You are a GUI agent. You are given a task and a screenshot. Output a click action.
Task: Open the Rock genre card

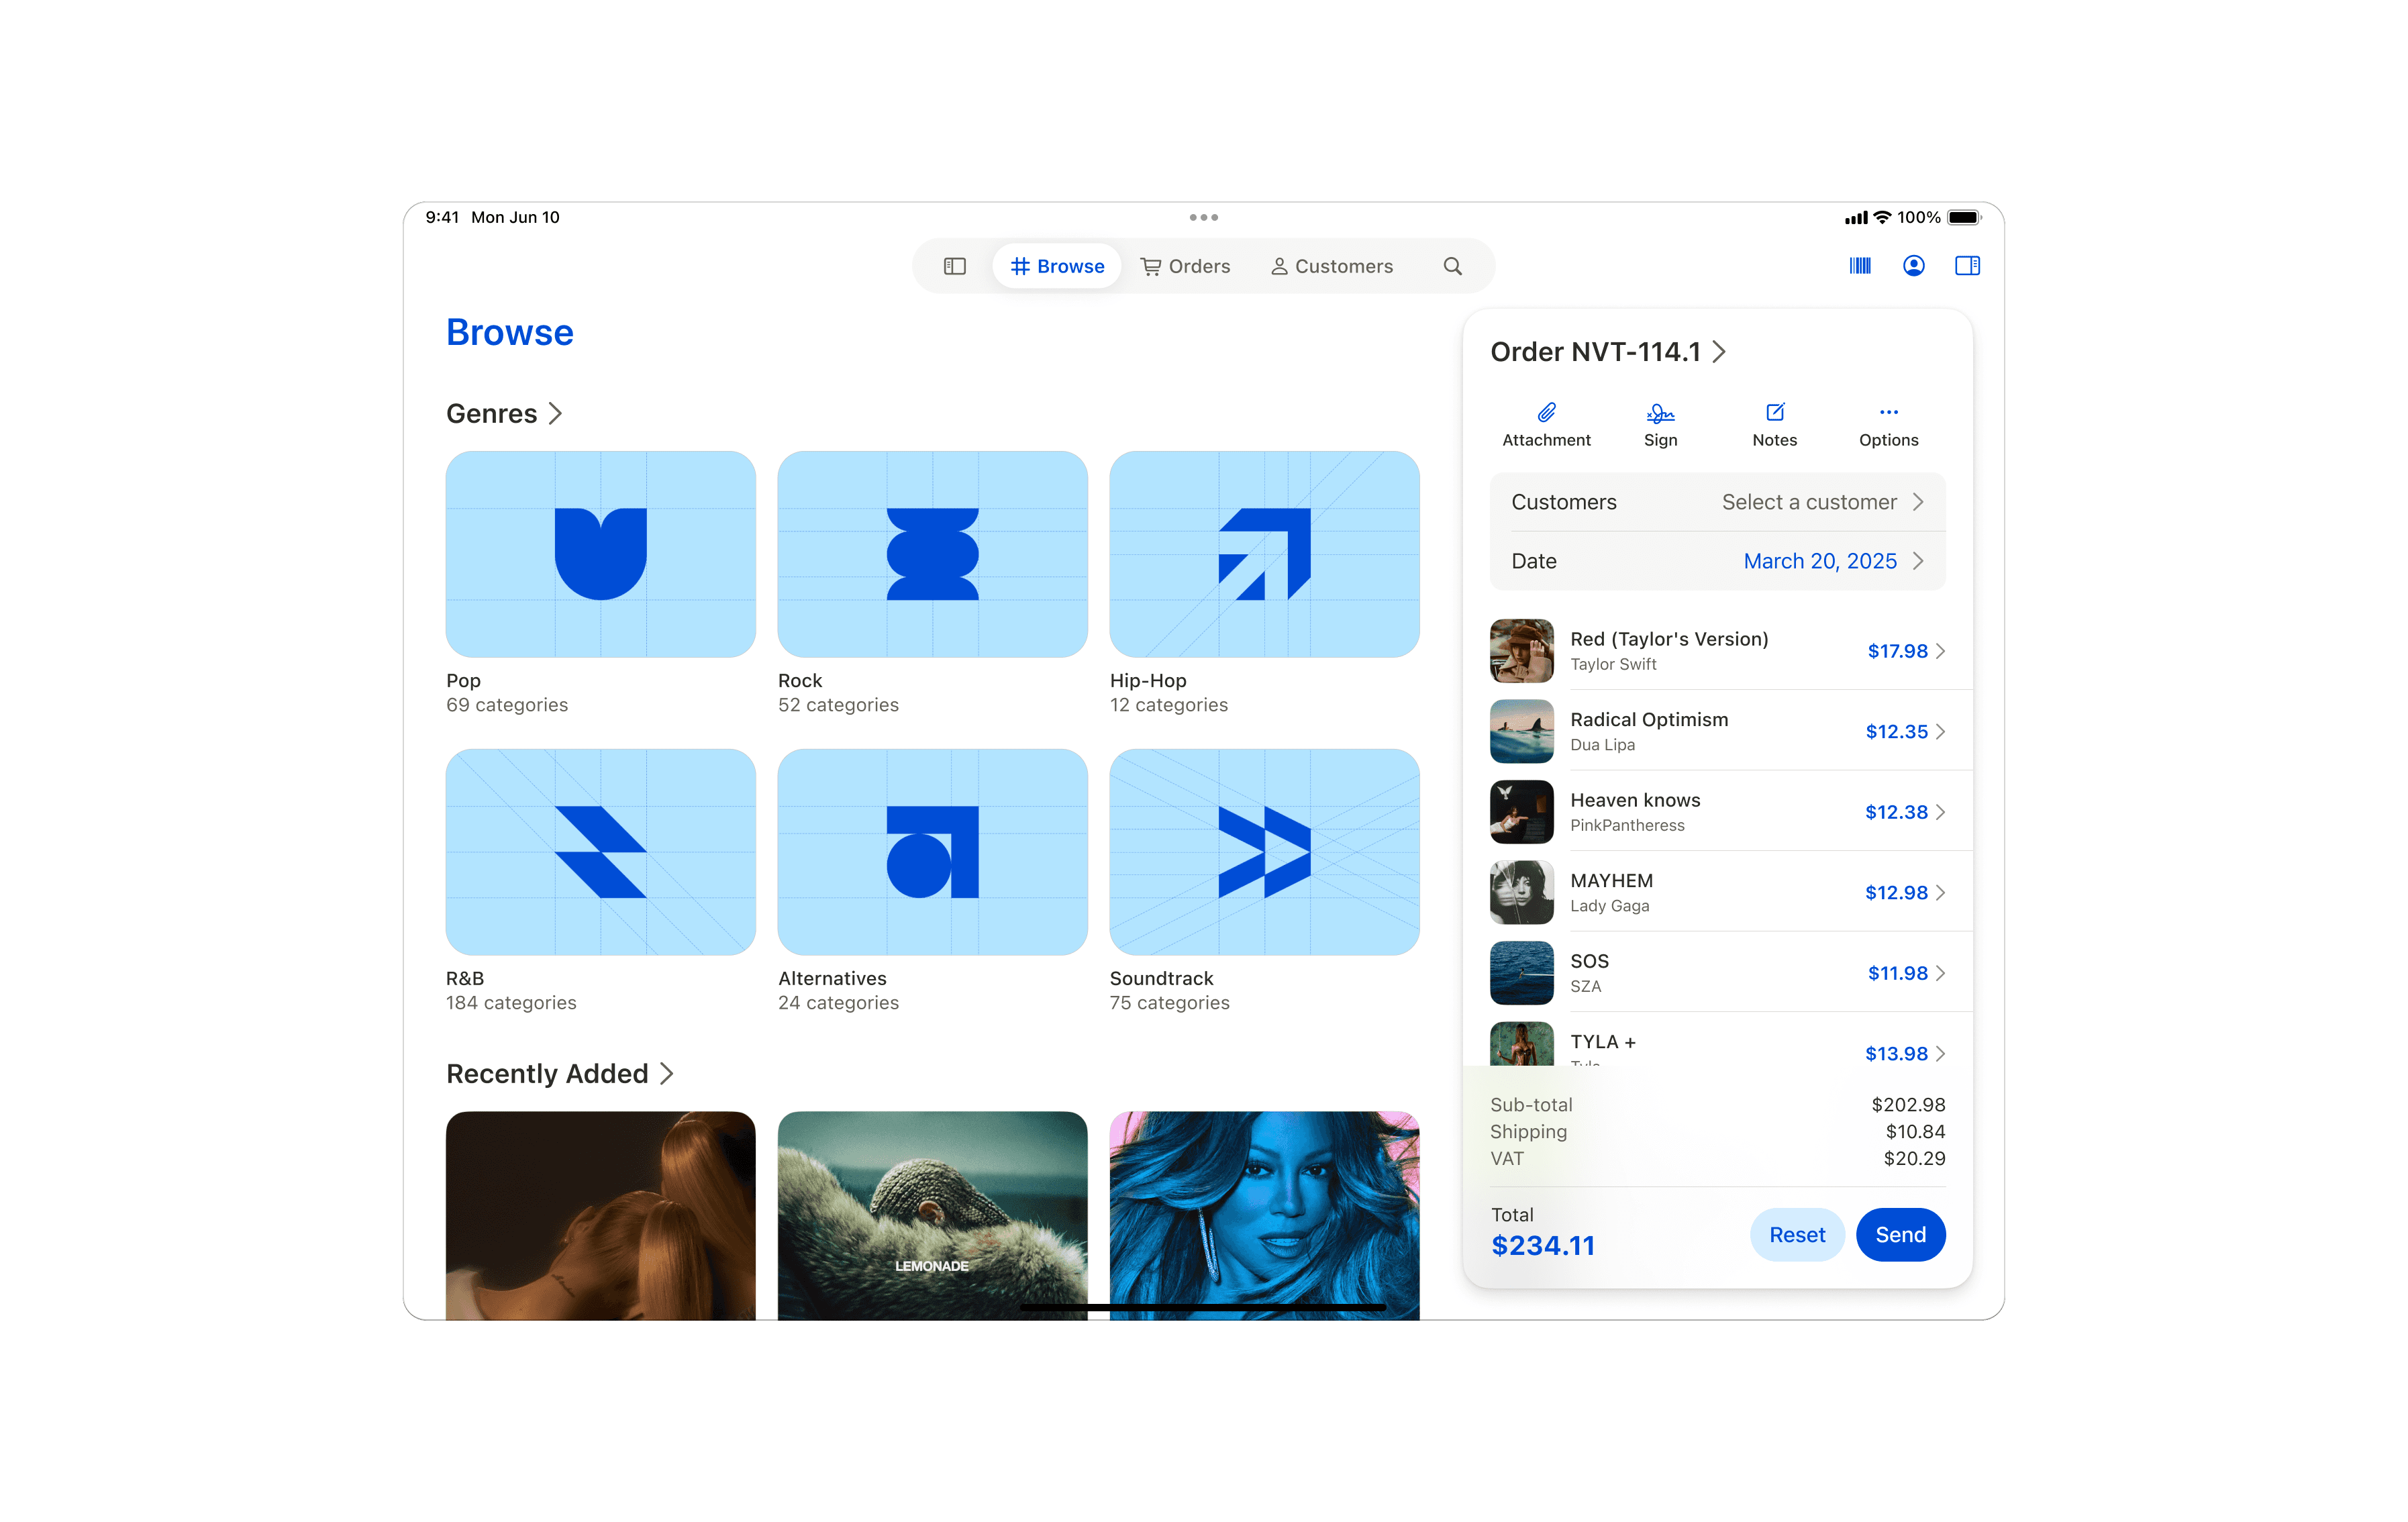point(932,554)
